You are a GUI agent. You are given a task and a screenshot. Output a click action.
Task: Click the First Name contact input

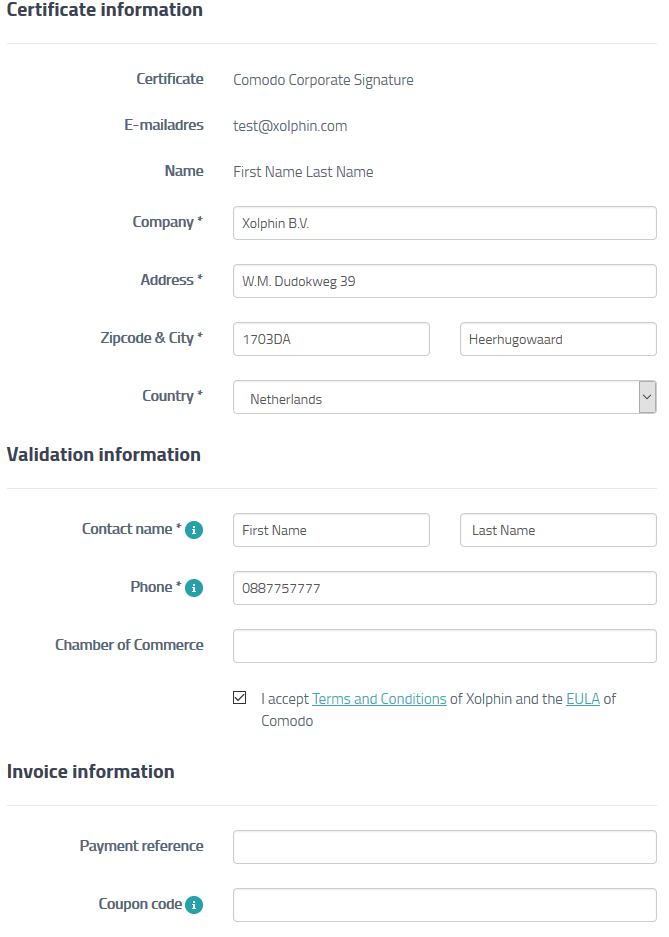pos(331,530)
